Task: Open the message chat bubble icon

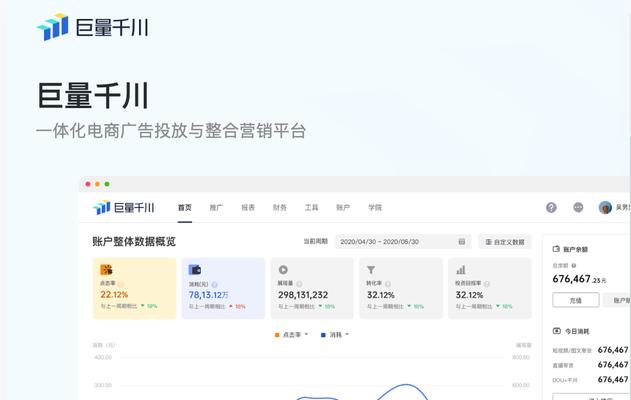Action: tap(578, 207)
